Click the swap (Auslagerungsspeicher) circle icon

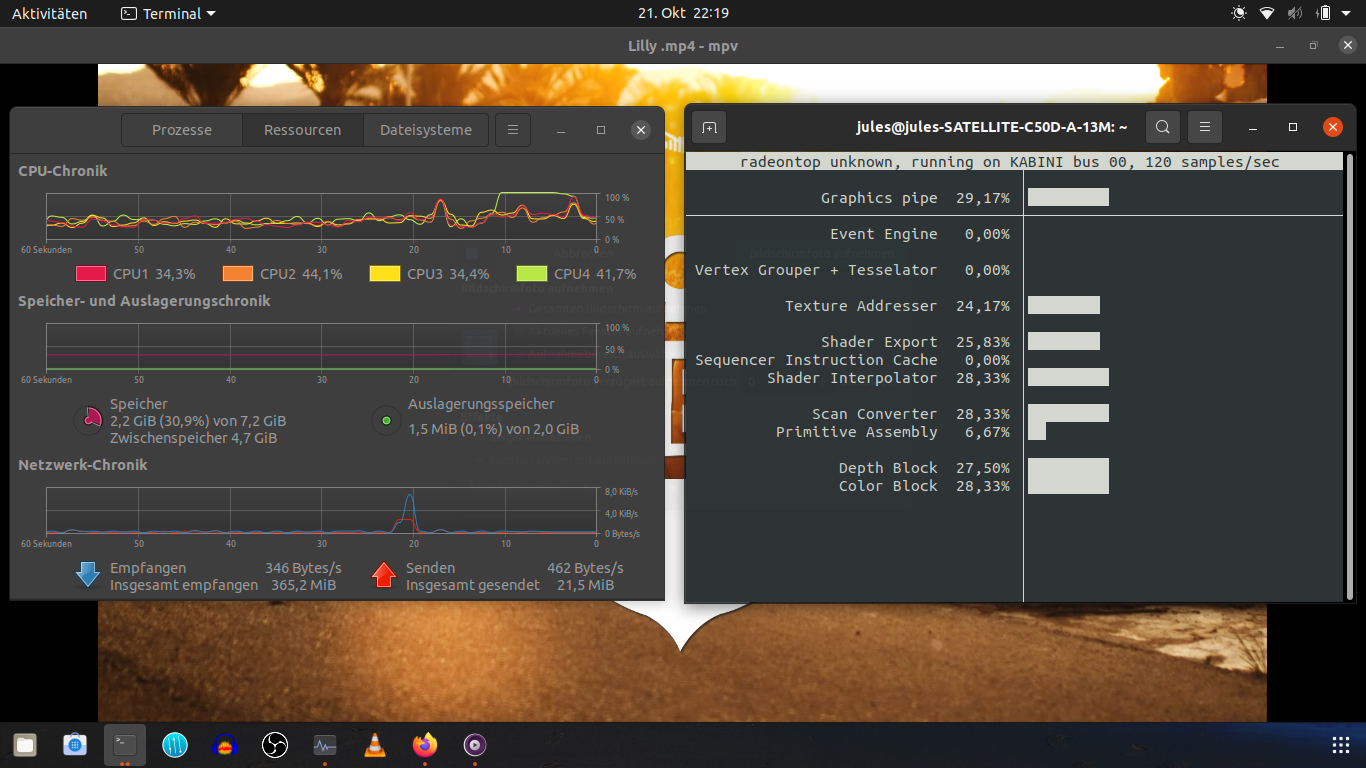[x=386, y=420]
